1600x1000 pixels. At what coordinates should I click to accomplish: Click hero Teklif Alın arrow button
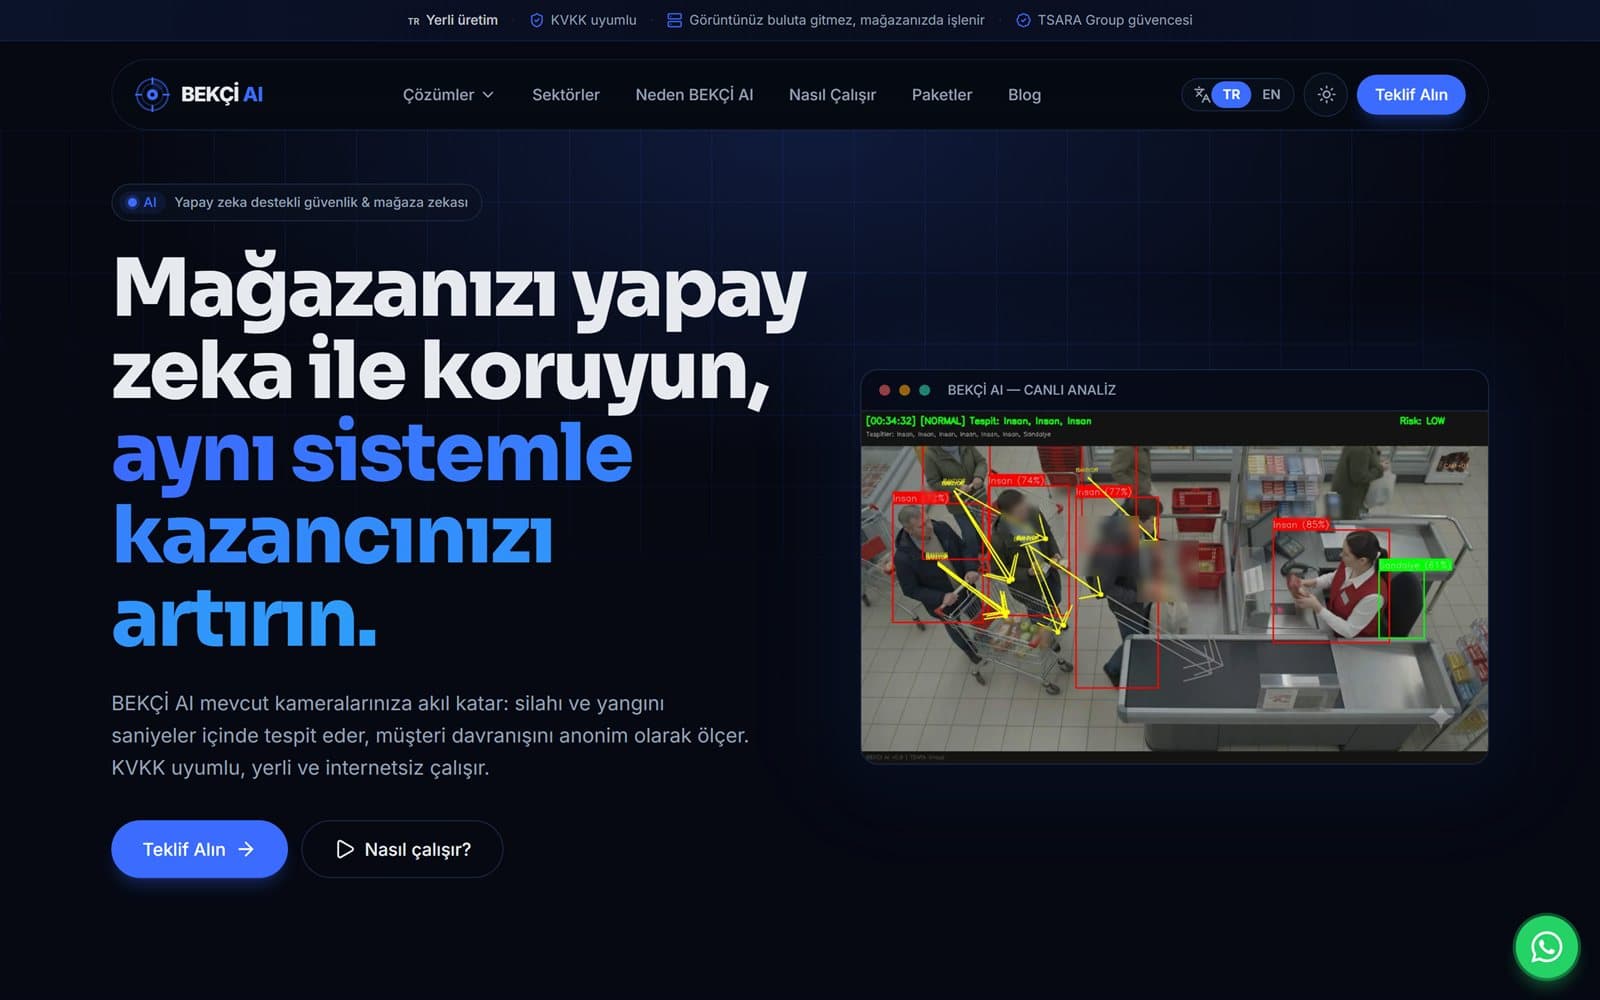point(199,849)
